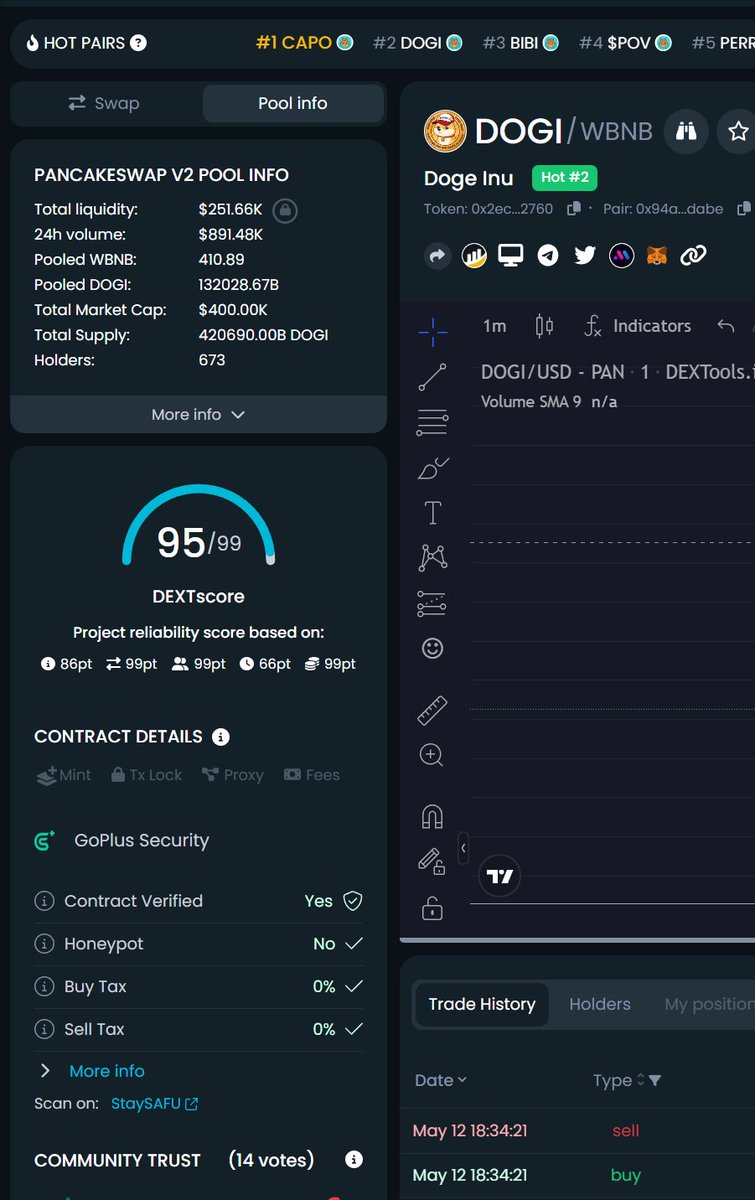Click the GoPlus Security logo
The width and height of the screenshot is (755, 1200).
(45, 841)
